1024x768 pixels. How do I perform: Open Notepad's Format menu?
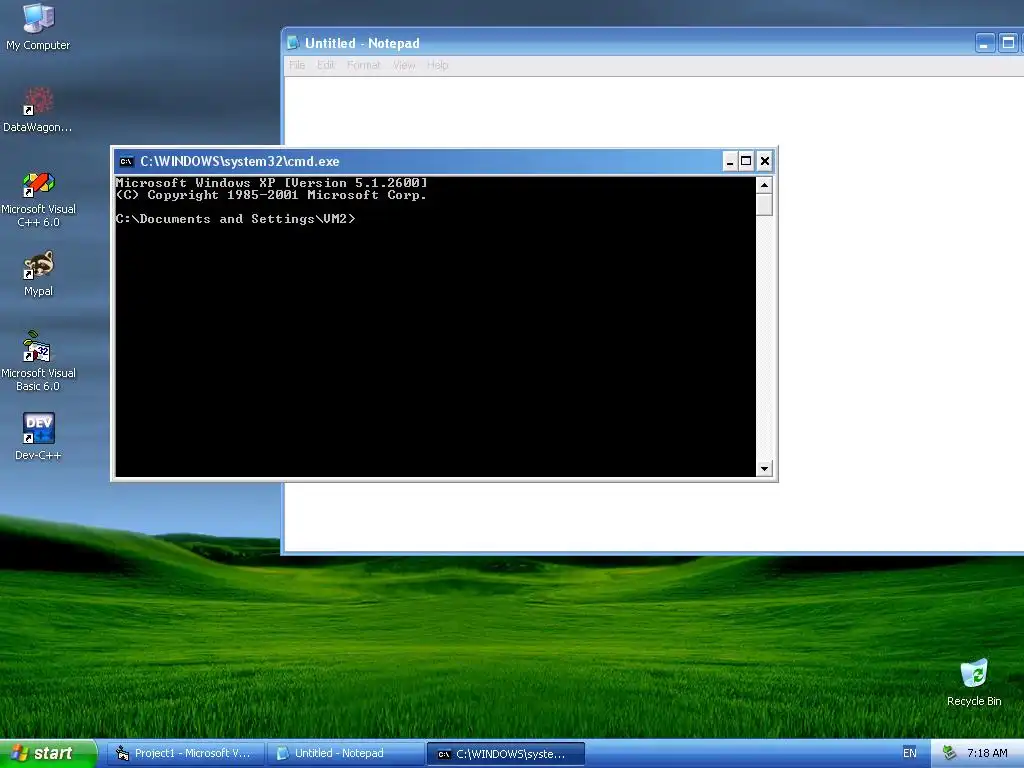click(363, 65)
